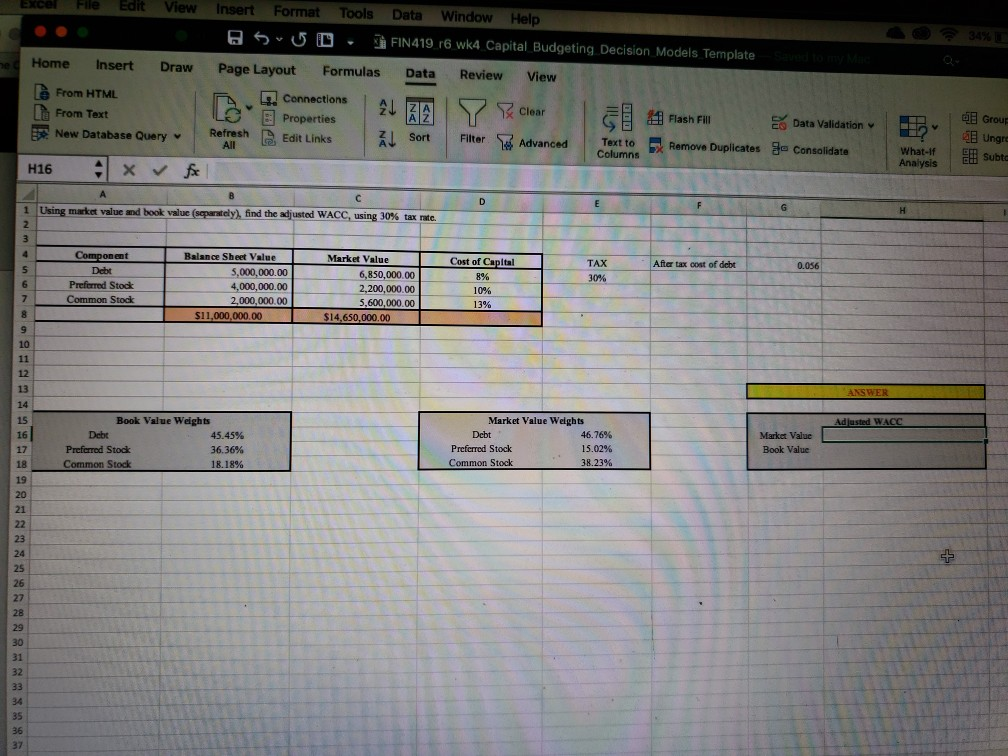Use the Flash Fill icon
Screen dimensions: 1008x756
click(655, 118)
